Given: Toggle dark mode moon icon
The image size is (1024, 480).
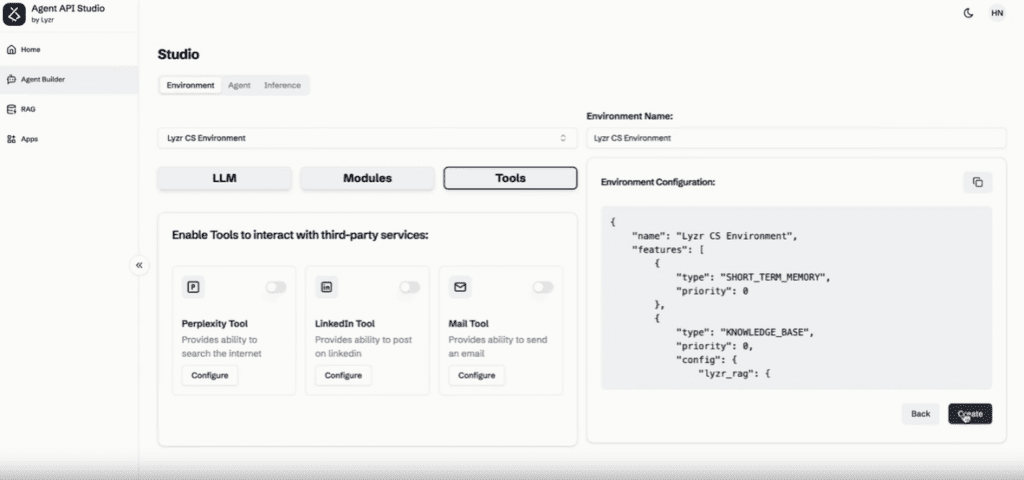Looking at the screenshot, I should 968,13.
